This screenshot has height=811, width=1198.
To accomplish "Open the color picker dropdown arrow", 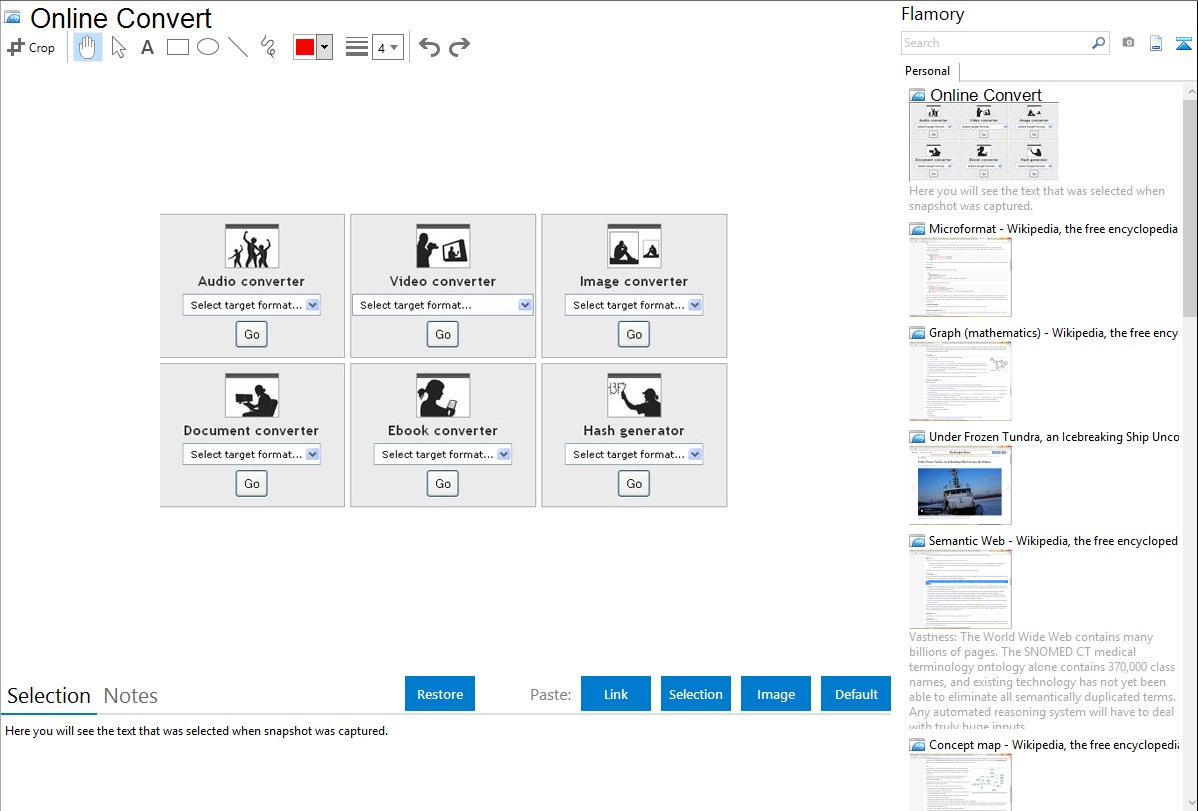I will pos(324,47).
